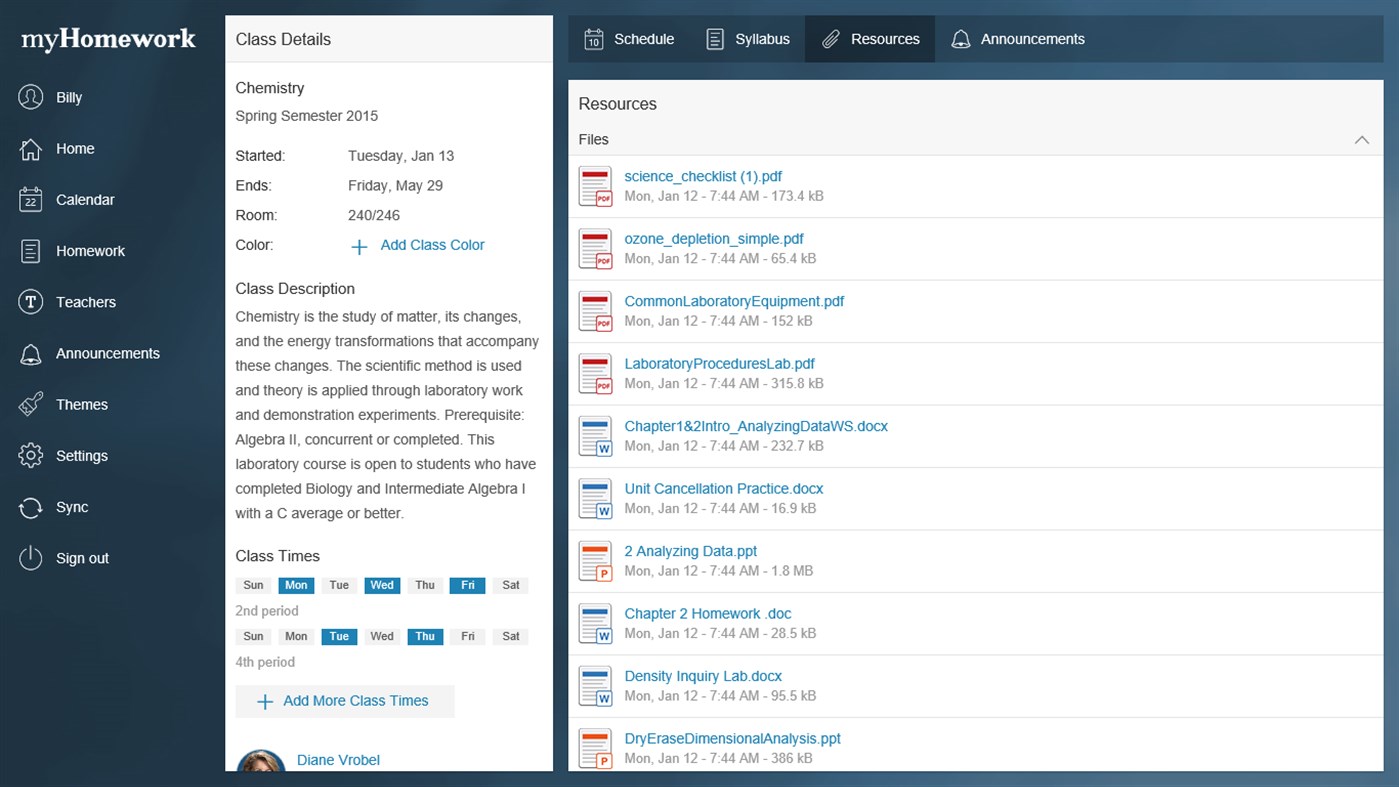
Task: Switch to the Syllabus tab
Action: coord(747,38)
